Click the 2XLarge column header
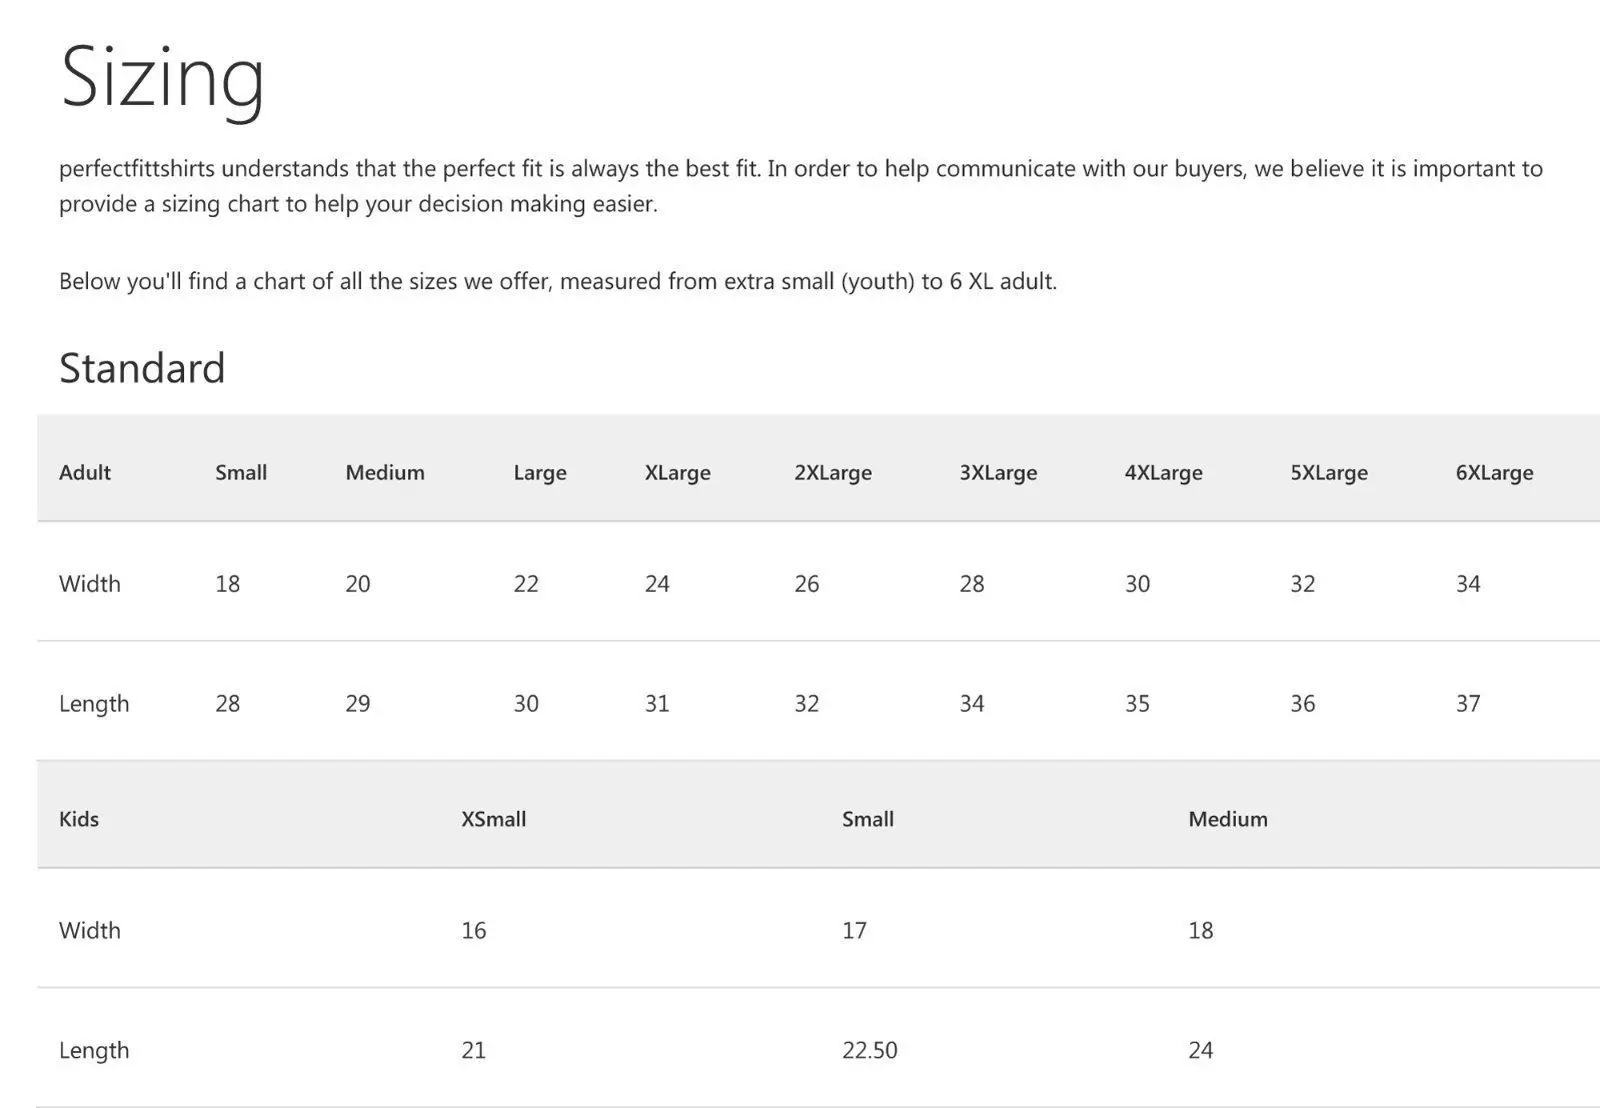The image size is (1600, 1108). pyautogui.click(x=833, y=473)
